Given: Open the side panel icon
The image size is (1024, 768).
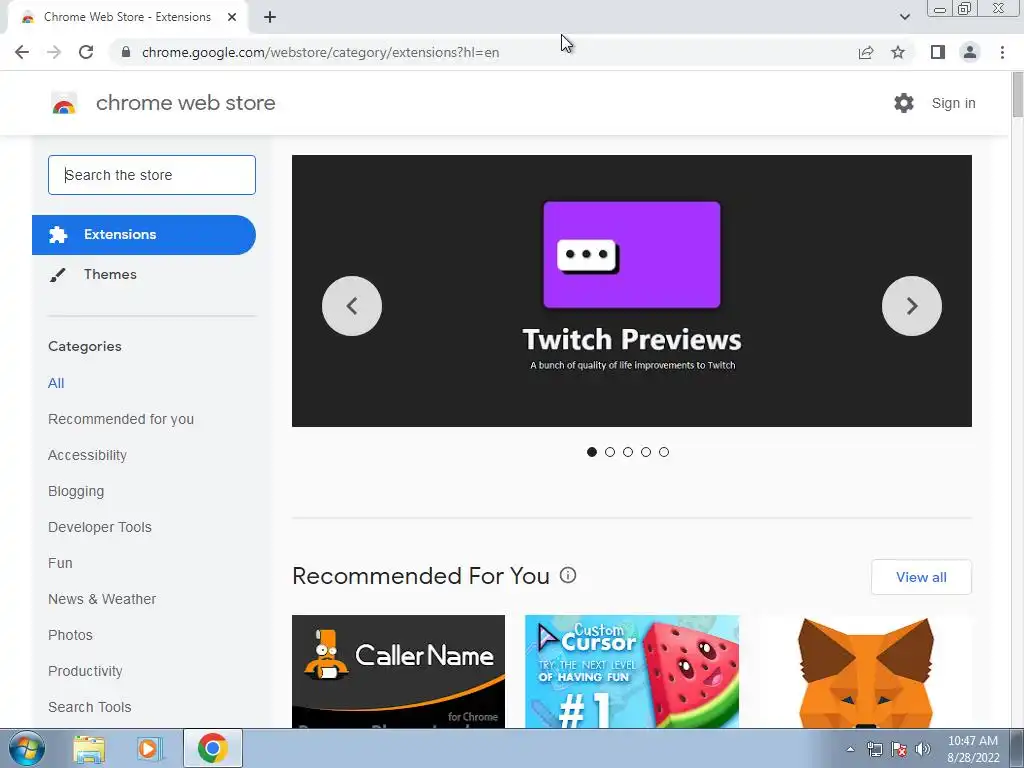Looking at the screenshot, I should [938, 52].
